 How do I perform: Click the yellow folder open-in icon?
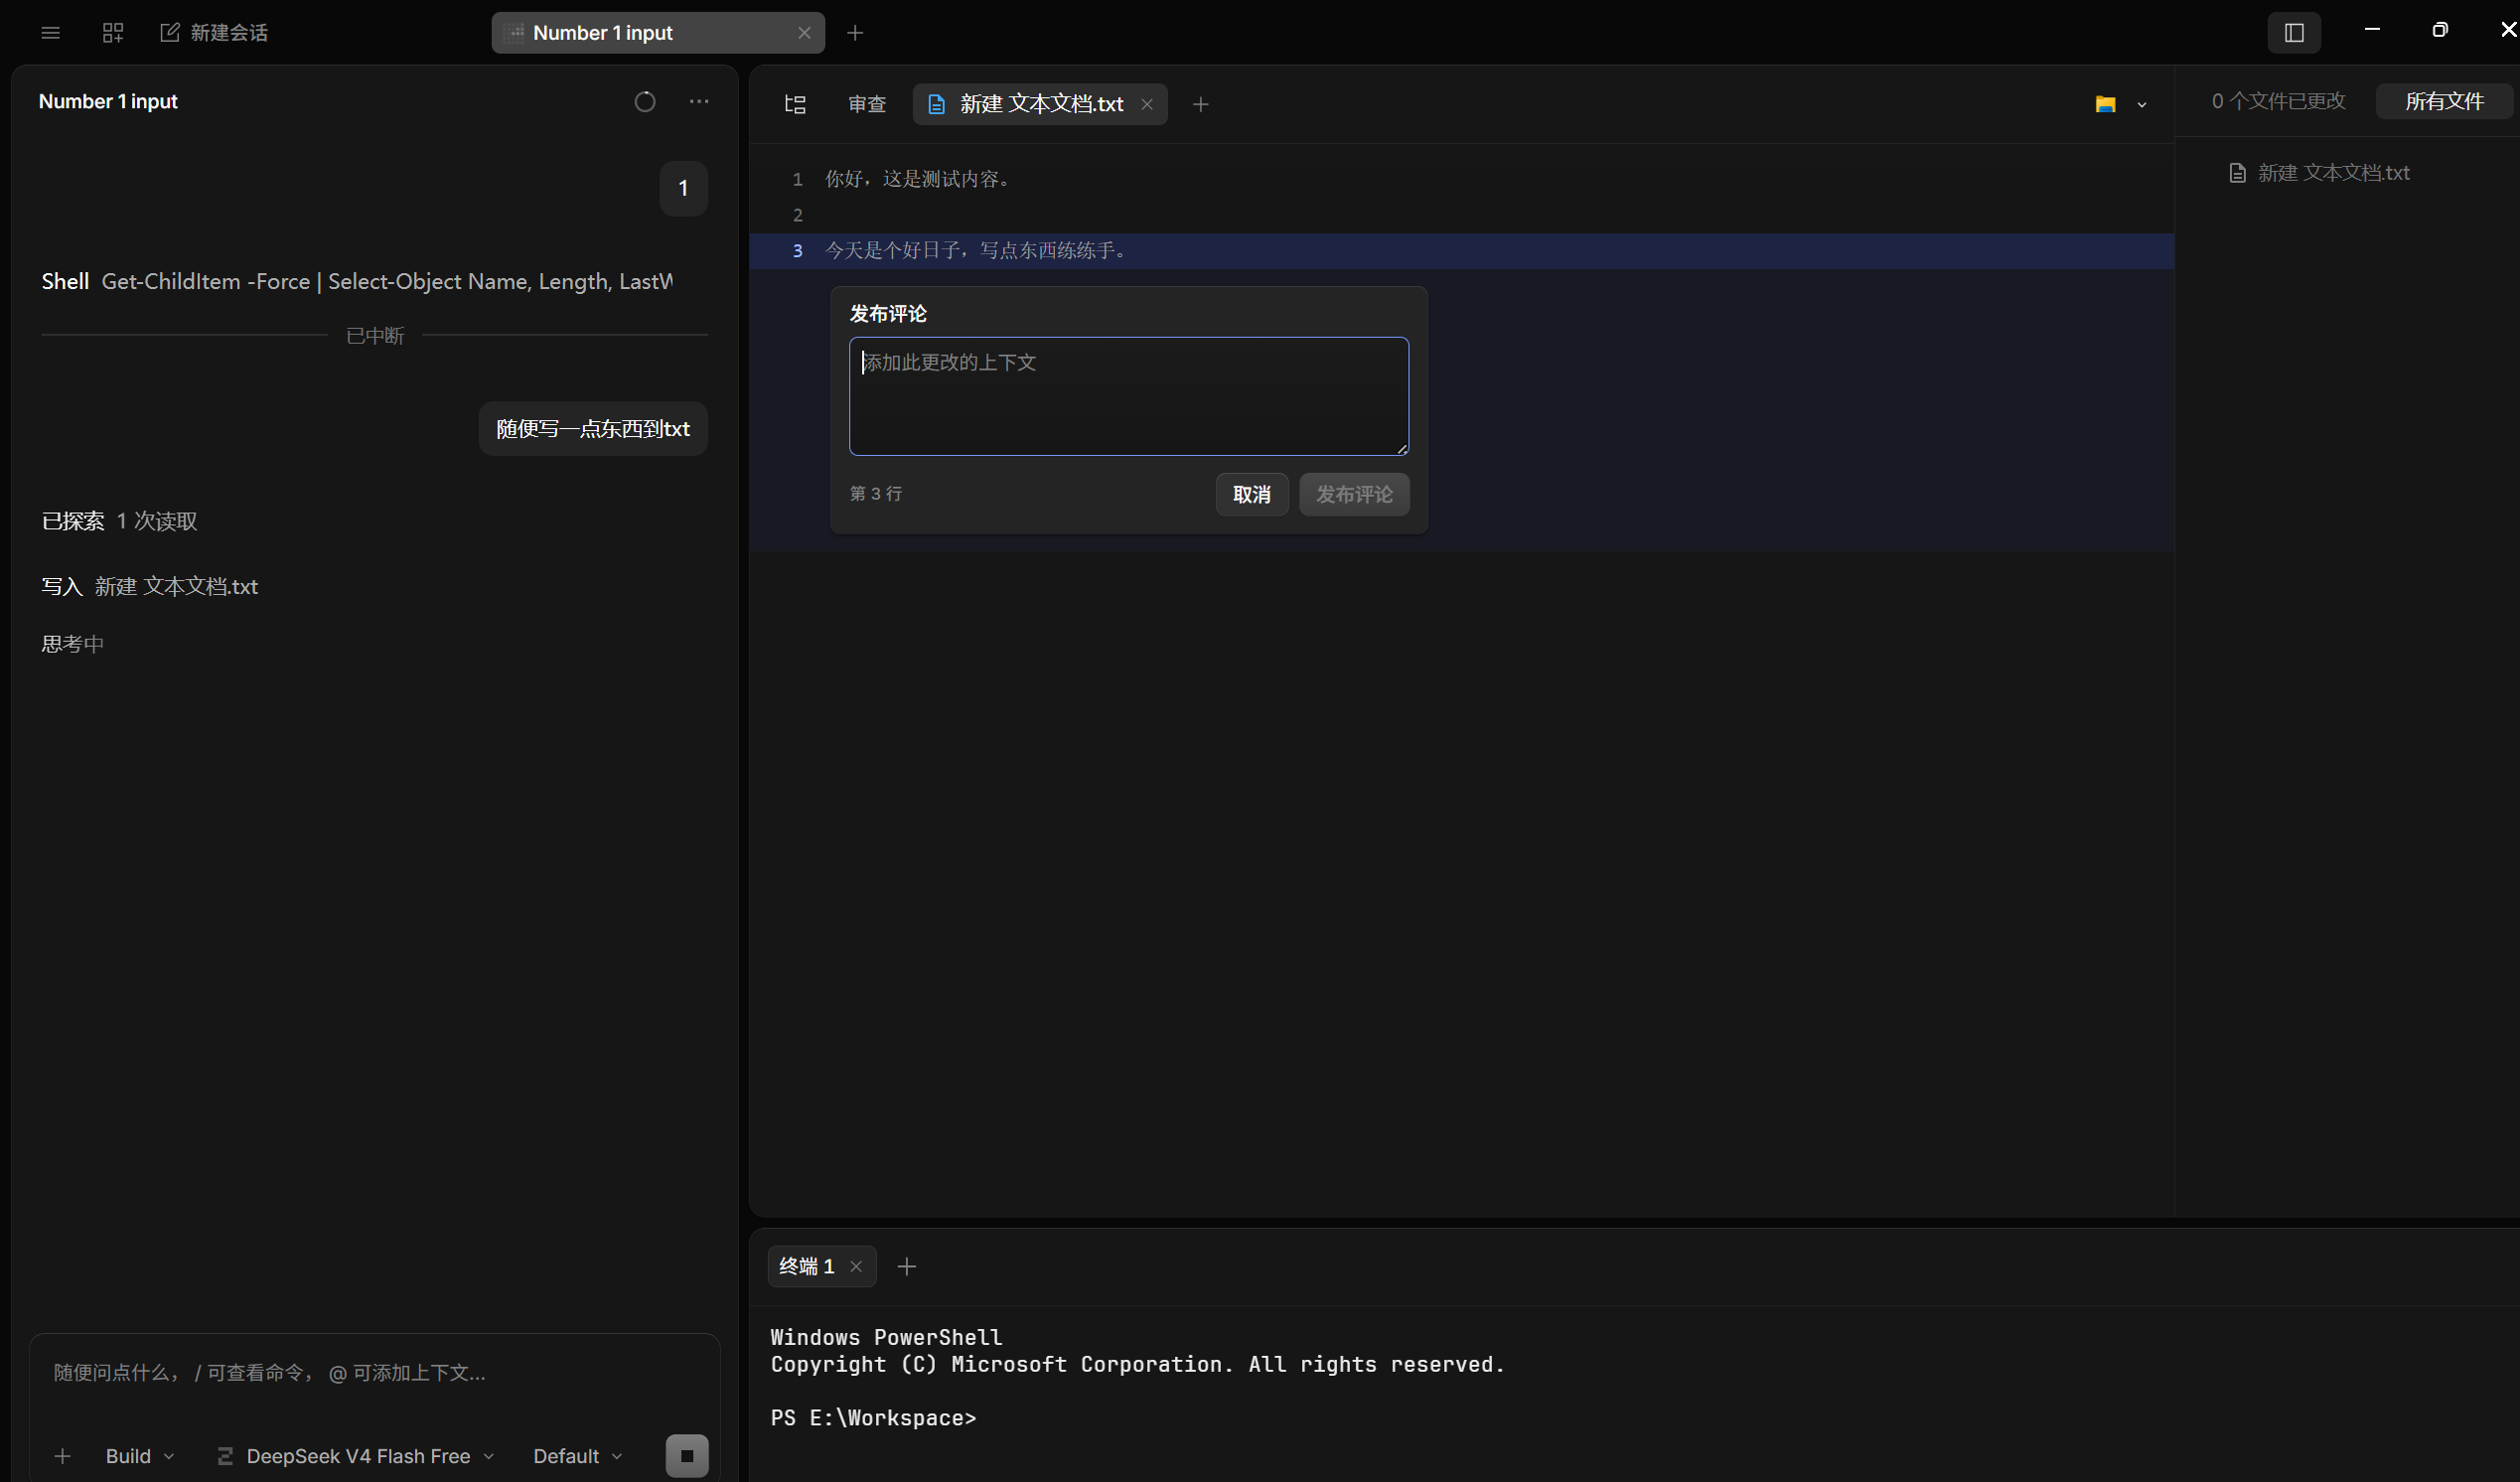pos(2105,104)
